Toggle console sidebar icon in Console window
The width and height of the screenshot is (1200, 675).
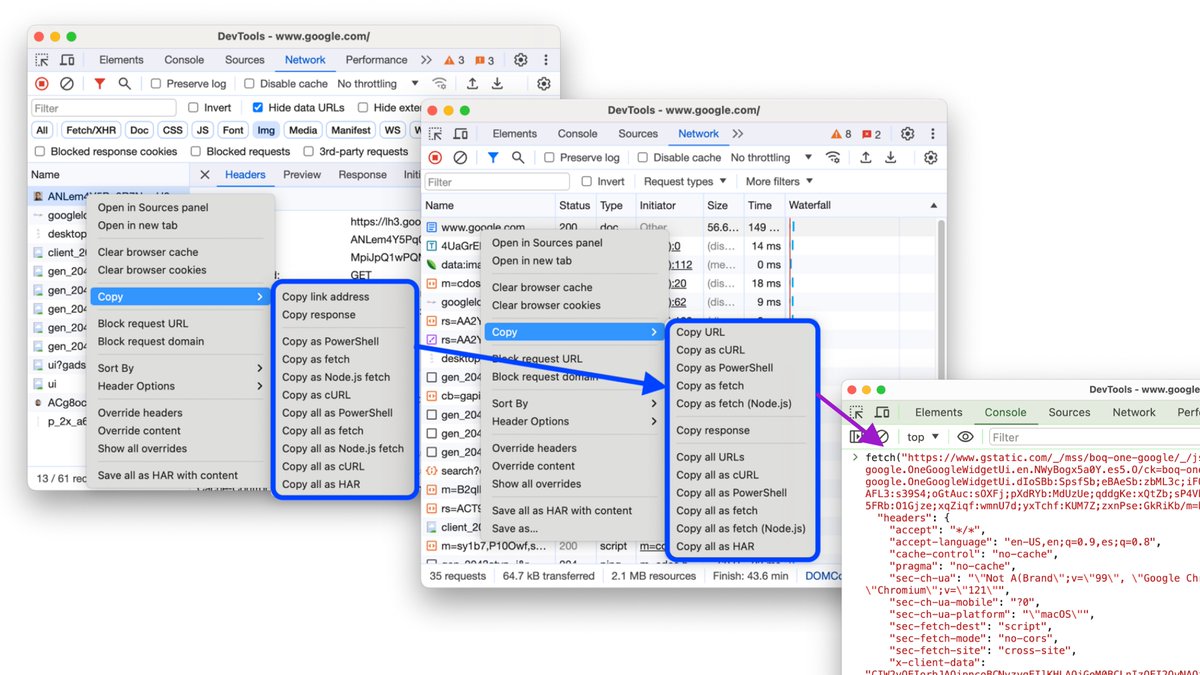pos(856,437)
